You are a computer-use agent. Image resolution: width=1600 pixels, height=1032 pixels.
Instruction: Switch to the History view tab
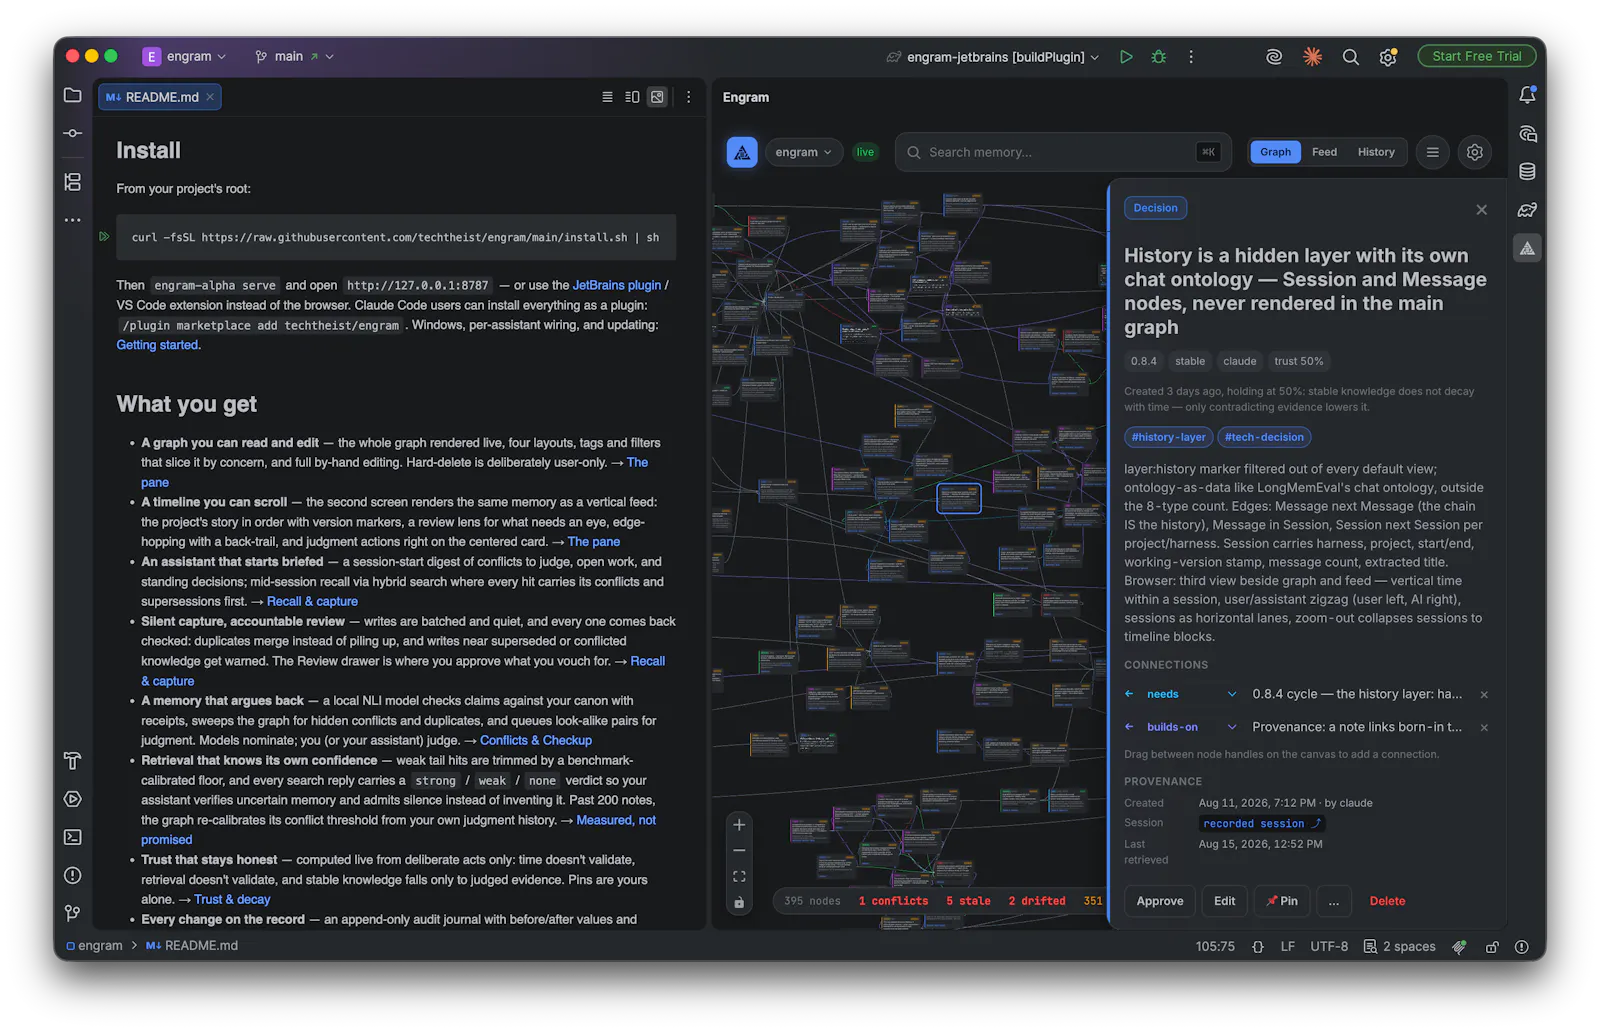[x=1376, y=152]
